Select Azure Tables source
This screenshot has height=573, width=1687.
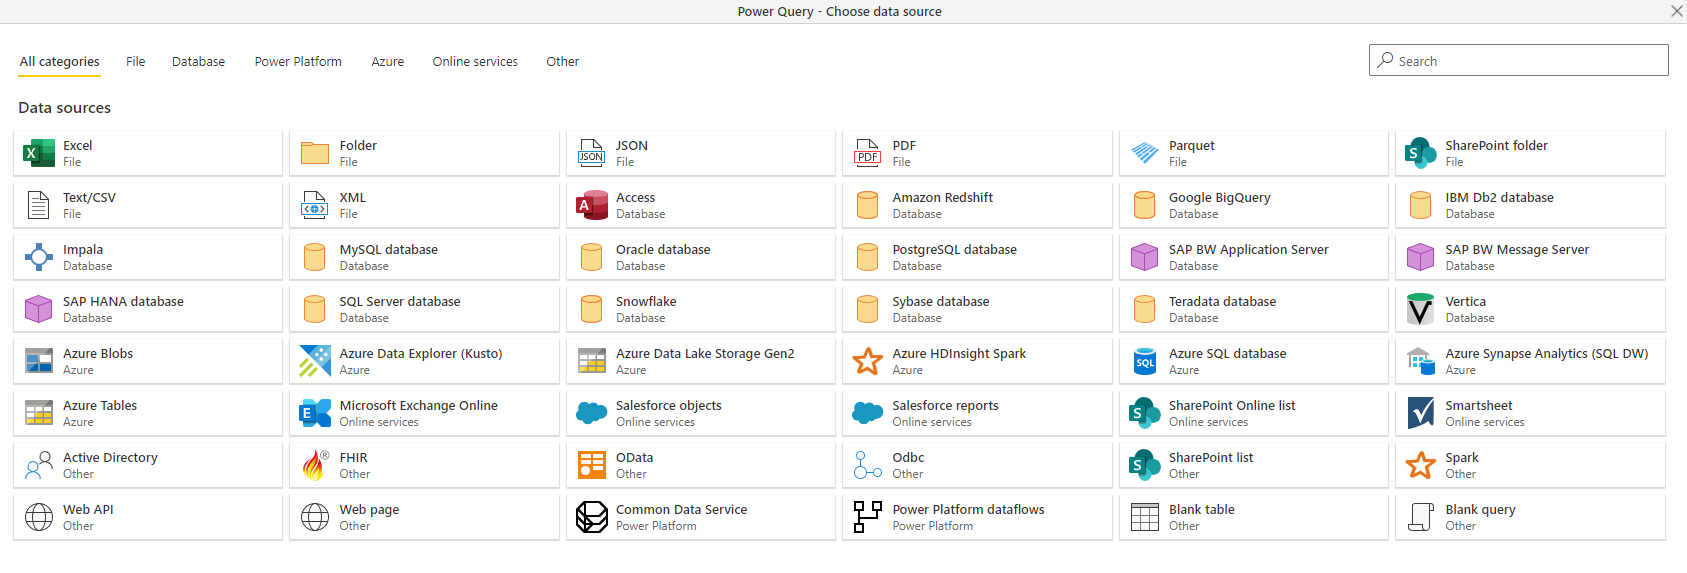(x=148, y=413)
